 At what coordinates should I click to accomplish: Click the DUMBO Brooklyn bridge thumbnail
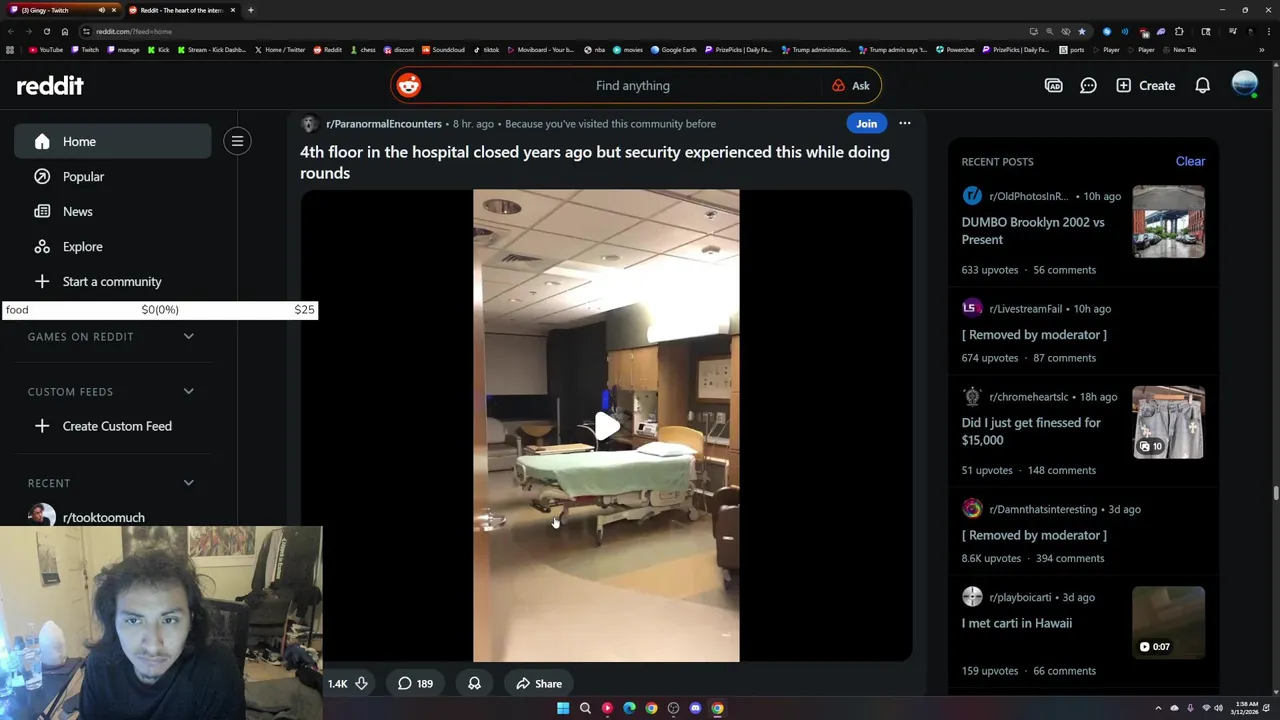tap(1168, 221)
